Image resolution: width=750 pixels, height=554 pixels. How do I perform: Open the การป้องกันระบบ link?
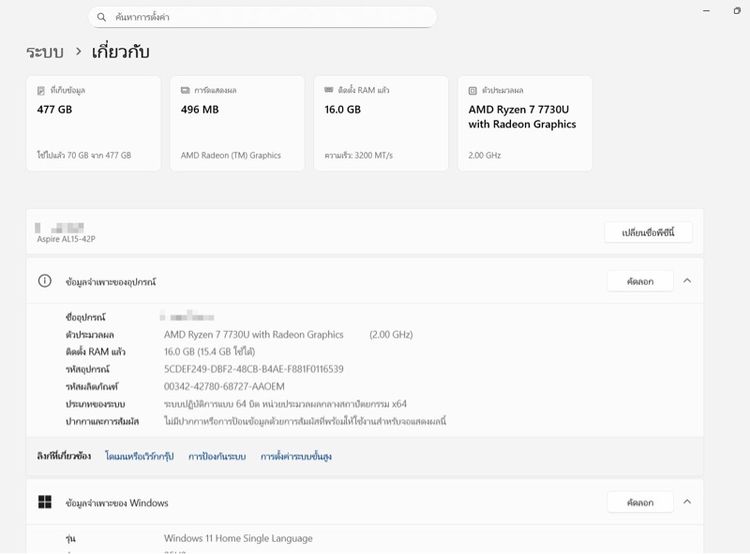pyautogui.click(x=217, y=456)
